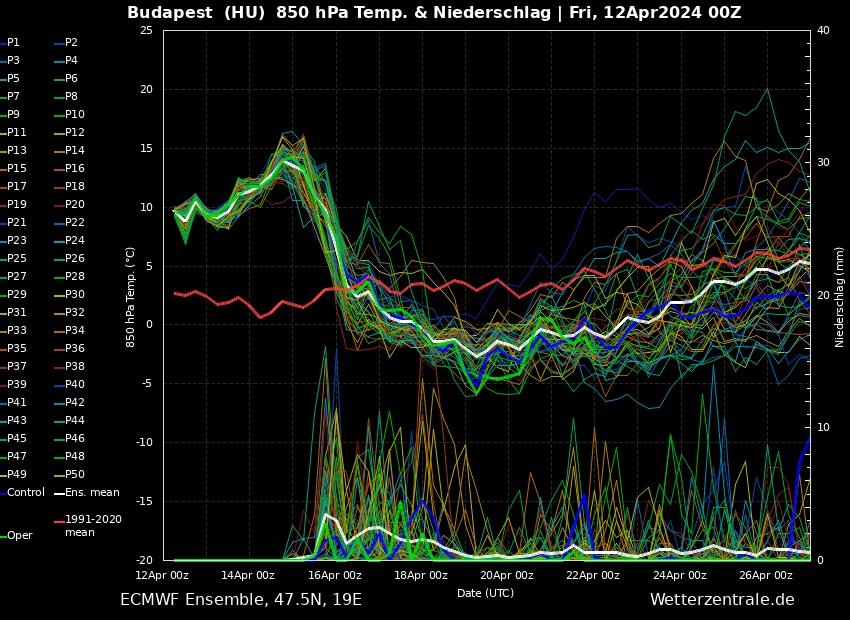Select the 20Apr 00z date tick
Image resolution: width=850 pixels, height=620 pixels.
pos(507,575)
